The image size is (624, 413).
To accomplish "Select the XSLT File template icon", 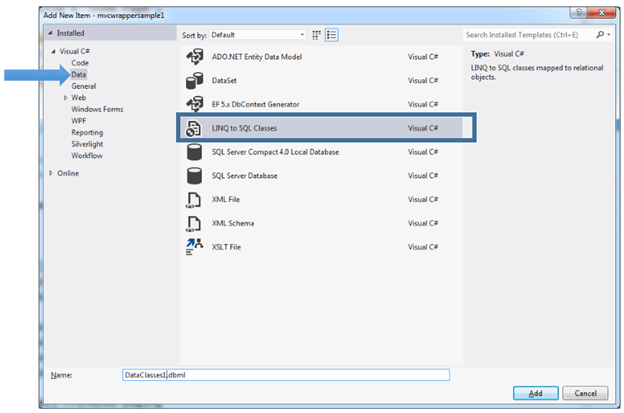I will pos(194,247).
